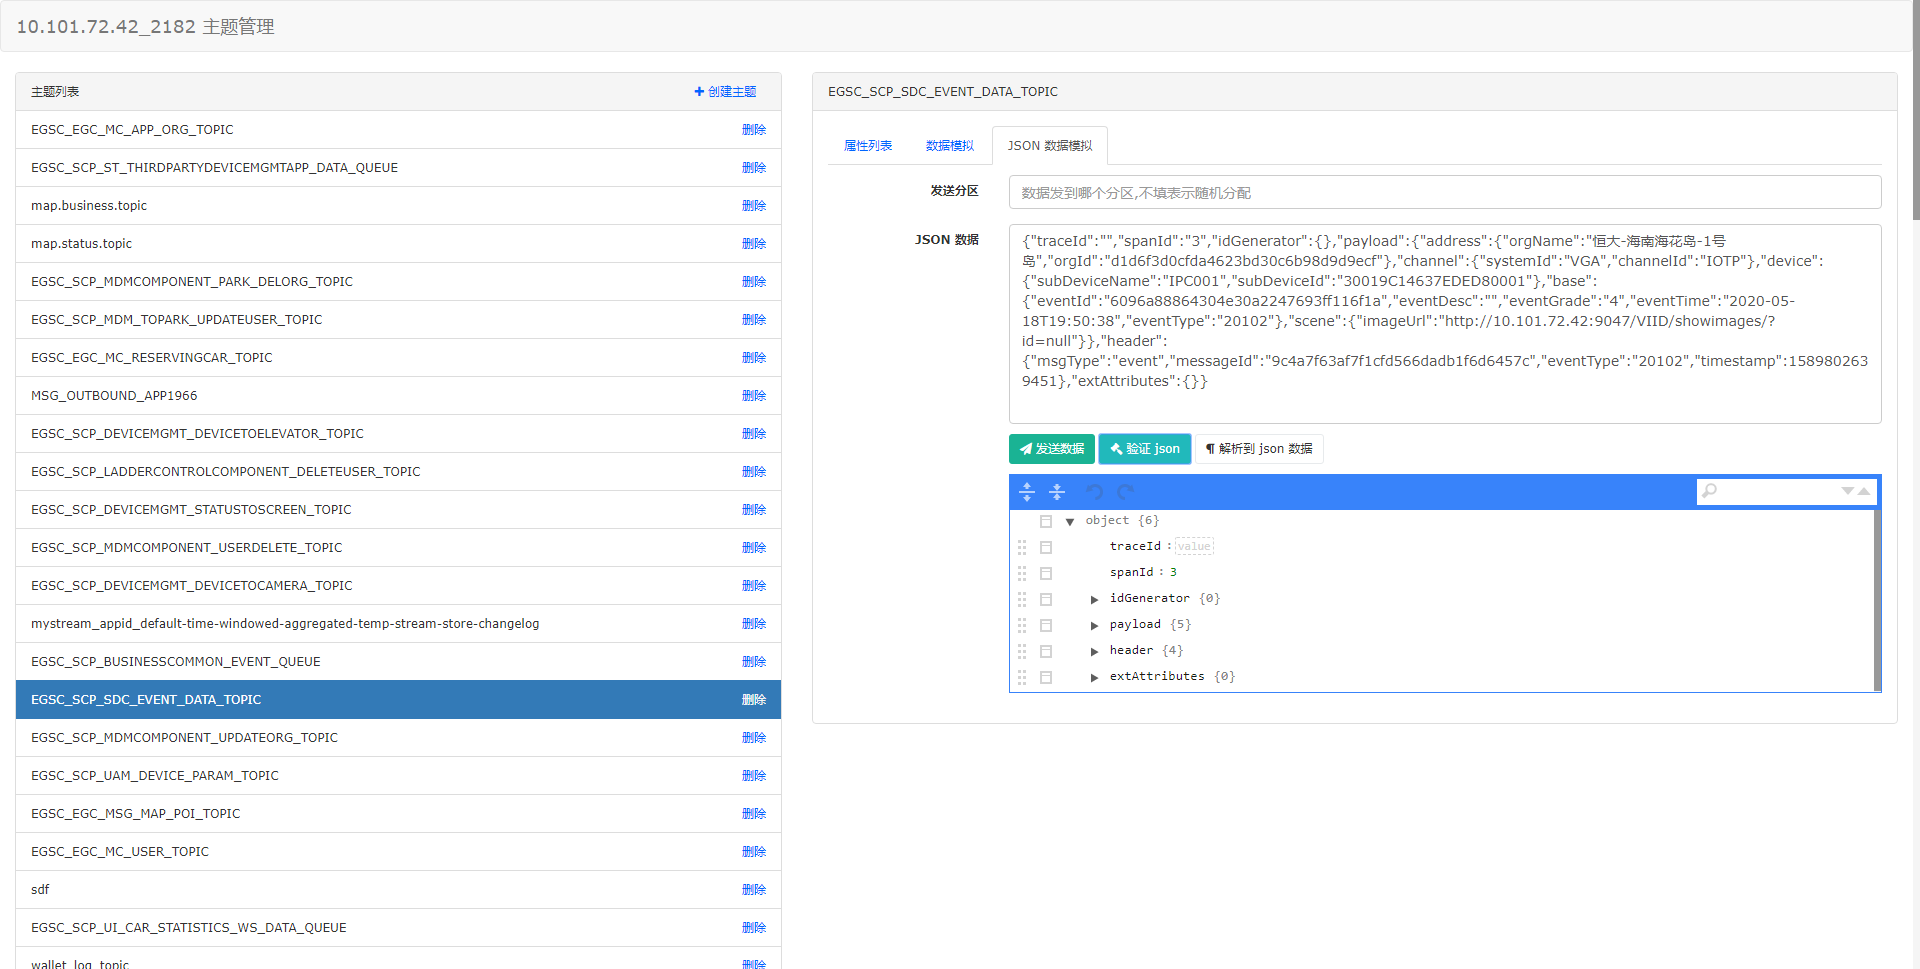Select topic EGSC_SCP_UI_CAR_STATISTICS_WS_DATA_QUEUE
Image resolution: width=1920 pixels, height=969 pixels.
coord(398,928)
